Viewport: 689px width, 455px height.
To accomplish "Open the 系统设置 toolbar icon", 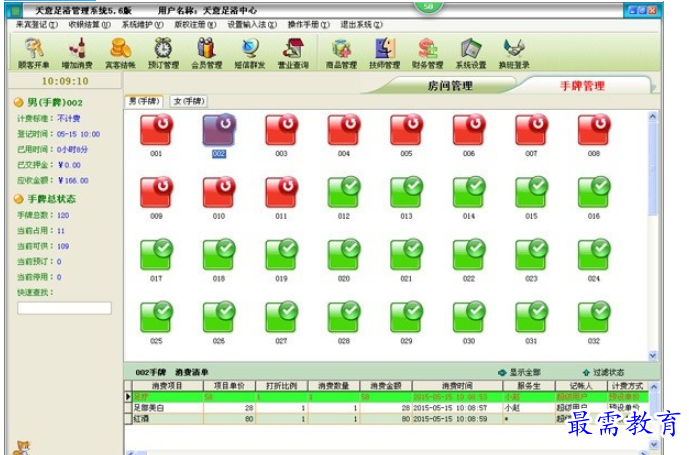I will pos(471,53).
